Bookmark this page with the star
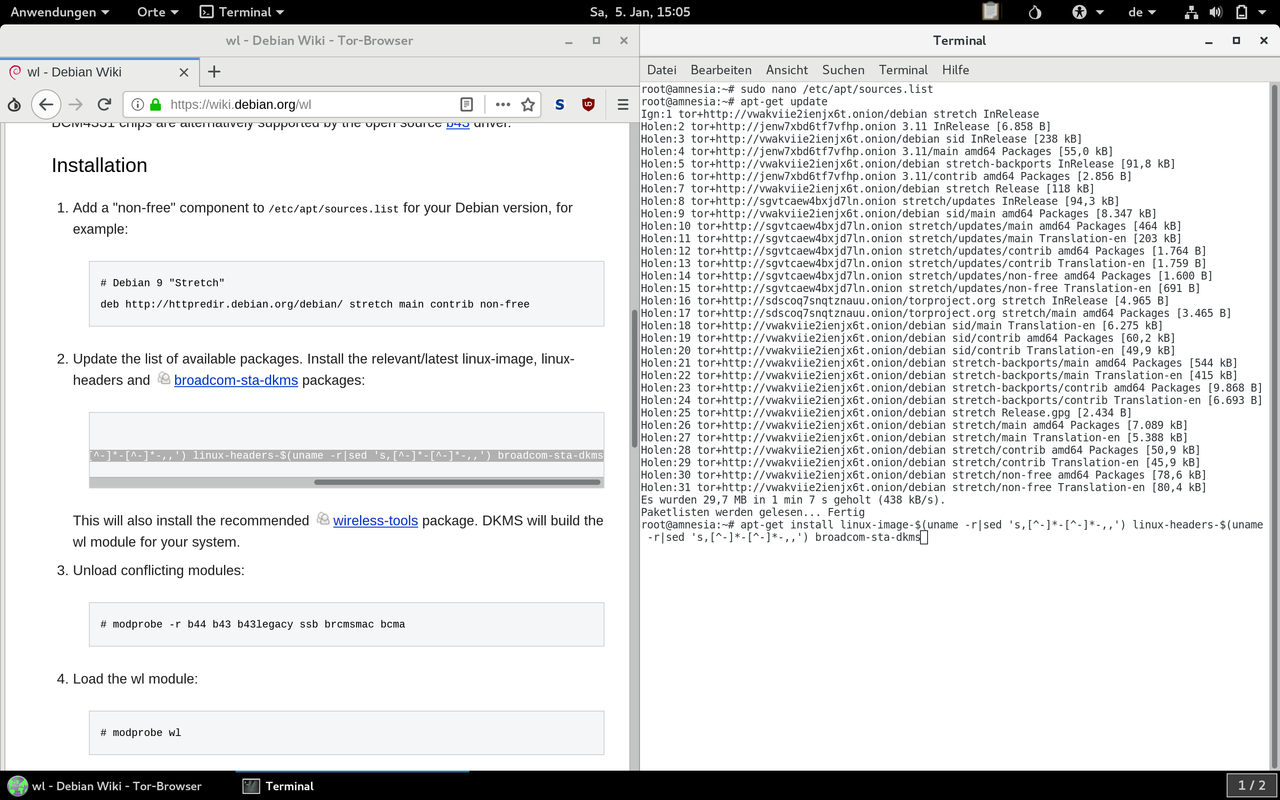 [x=528, y=104]
